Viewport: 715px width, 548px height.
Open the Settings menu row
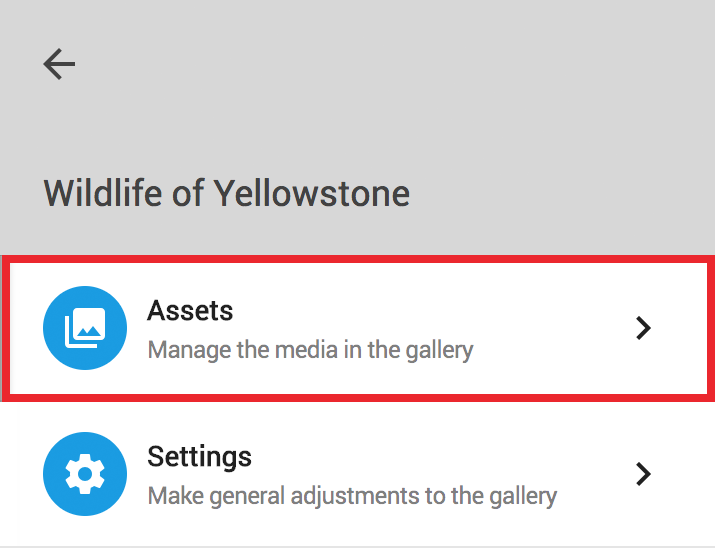[358, 474]
